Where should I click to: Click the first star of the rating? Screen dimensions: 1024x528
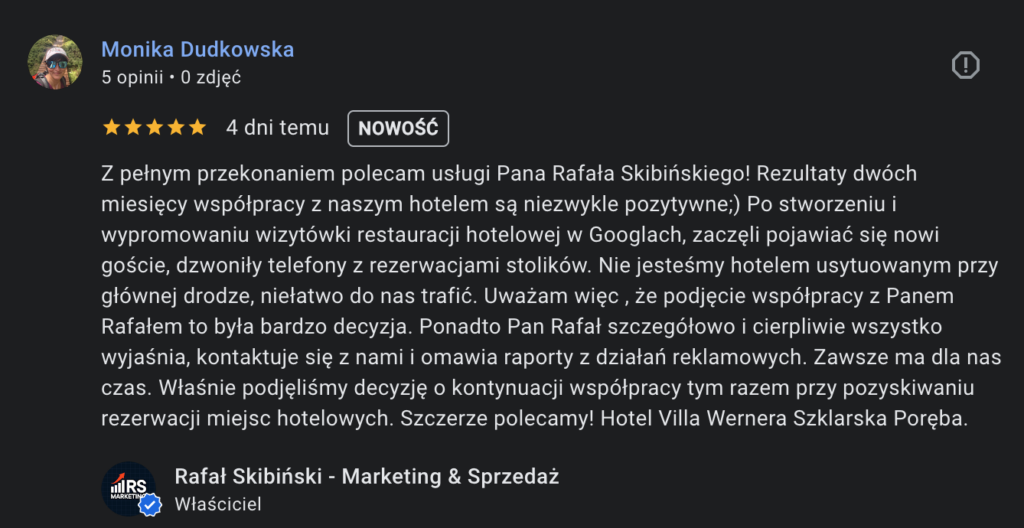point(111,128)
